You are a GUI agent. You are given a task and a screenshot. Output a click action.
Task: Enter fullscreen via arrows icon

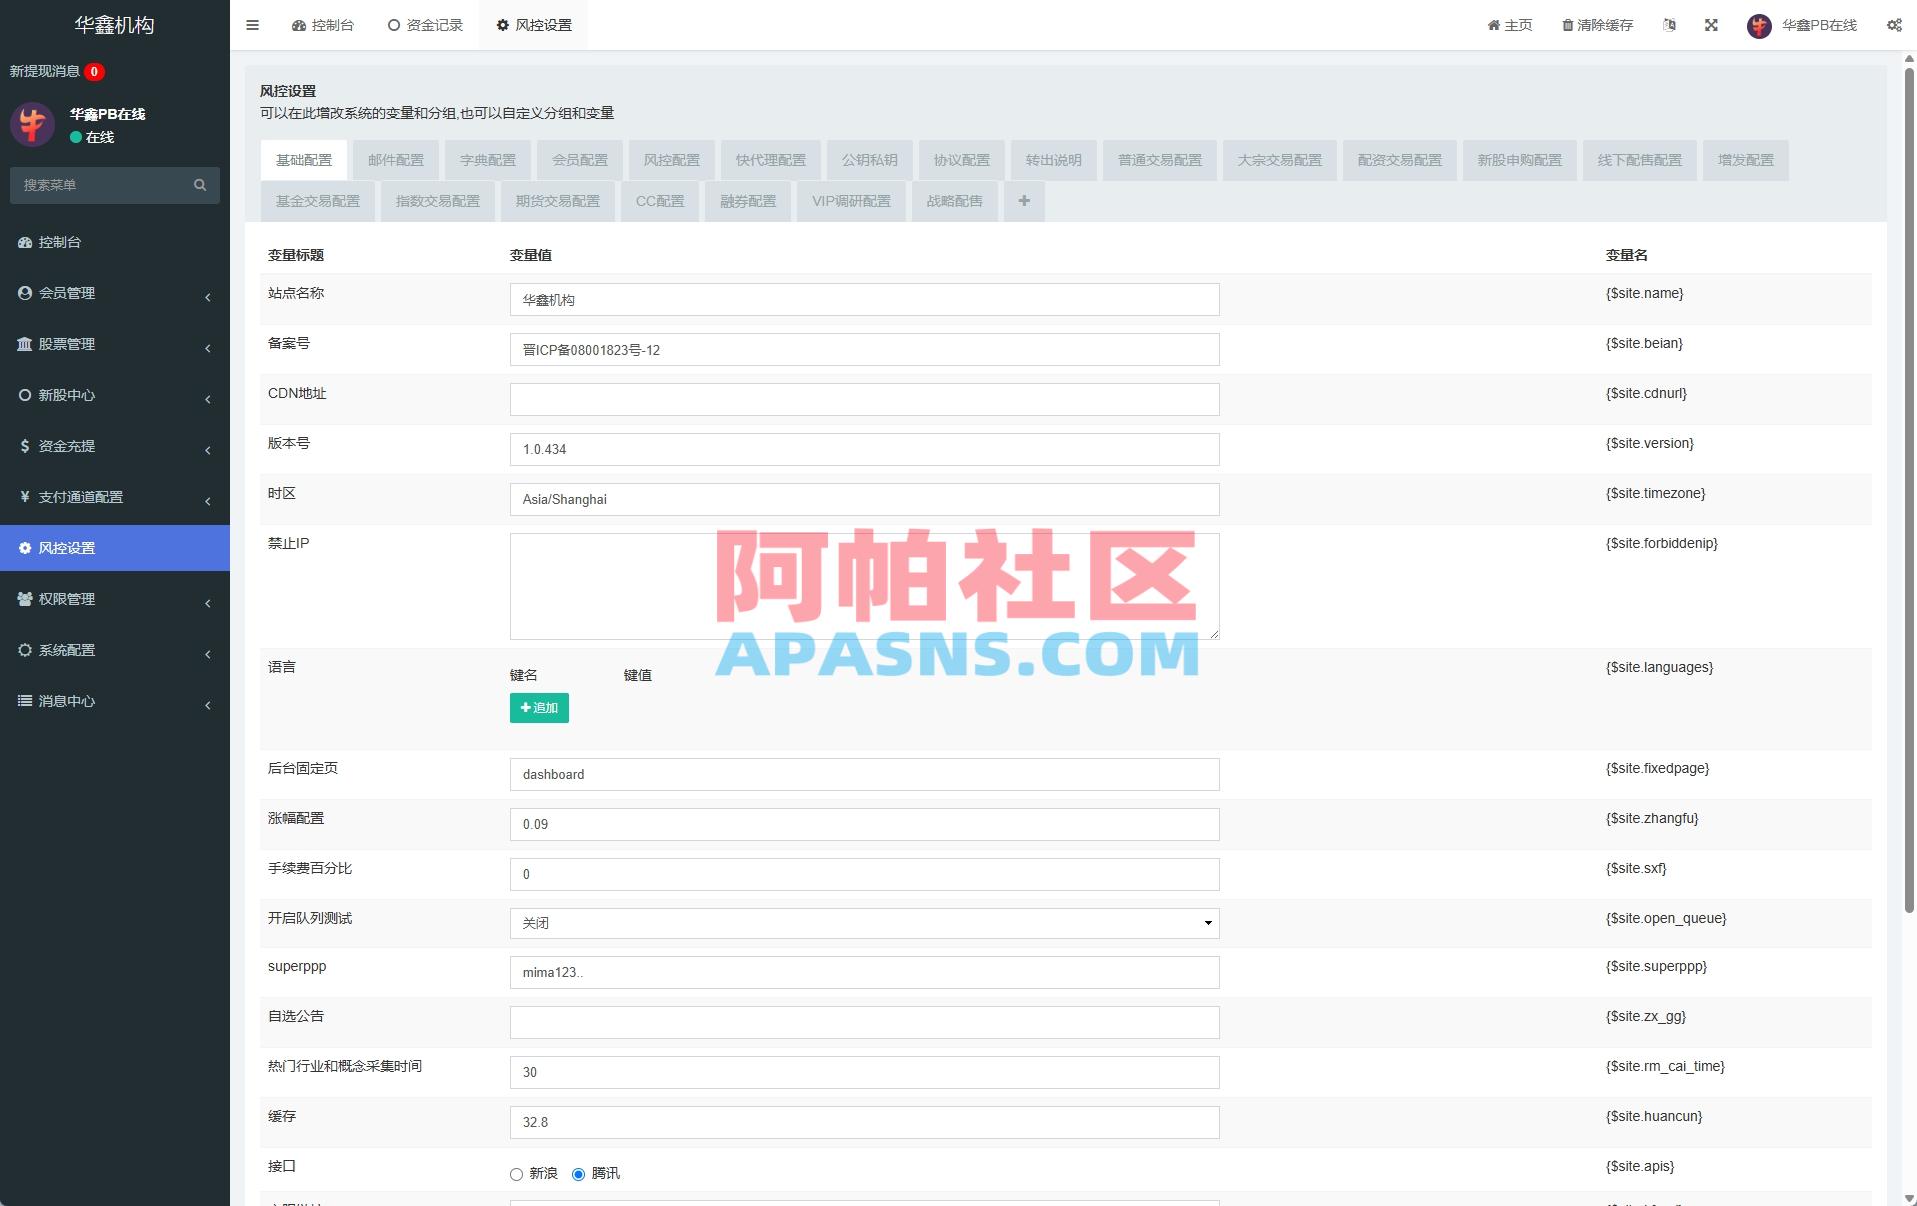1712,25
